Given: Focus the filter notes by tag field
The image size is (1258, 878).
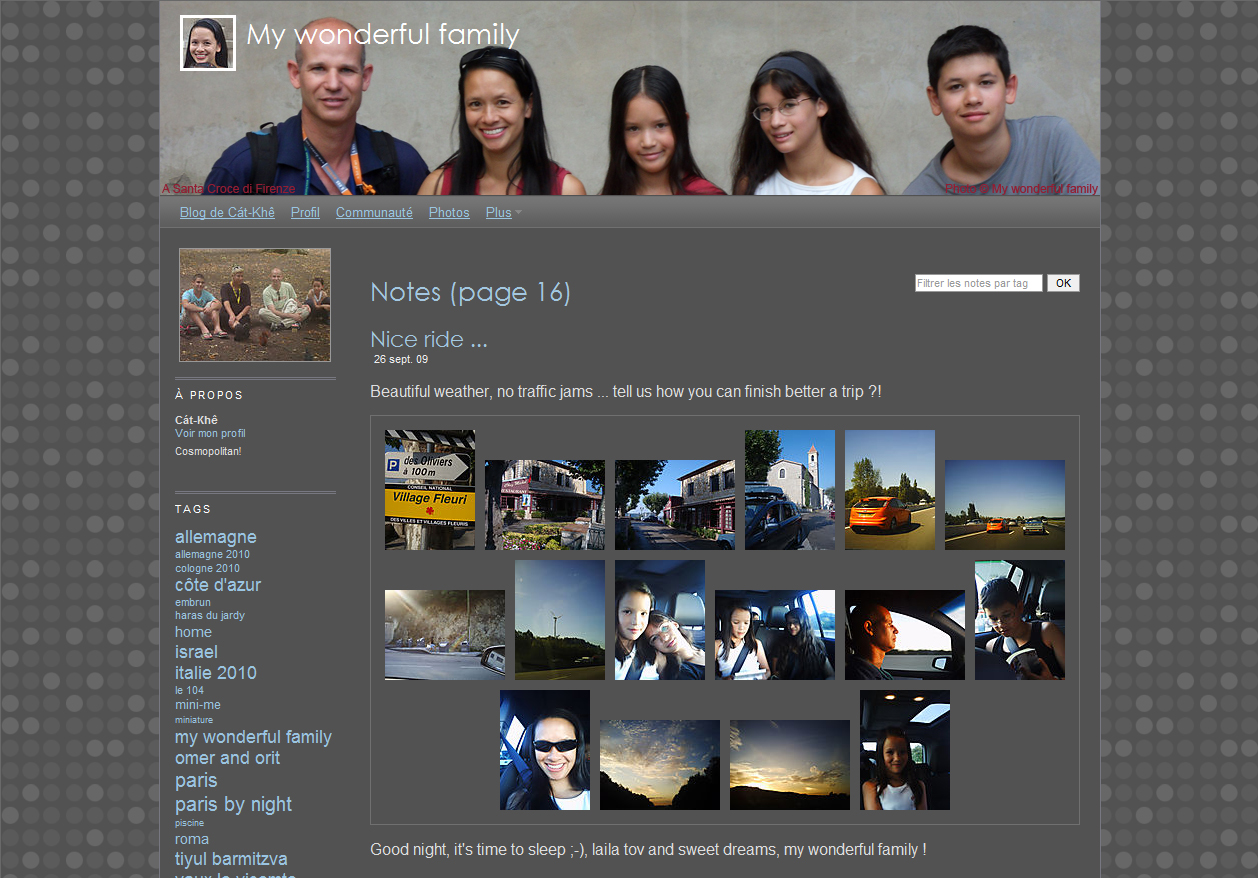Looking at the screenshot, I should (x=978, y=283).
